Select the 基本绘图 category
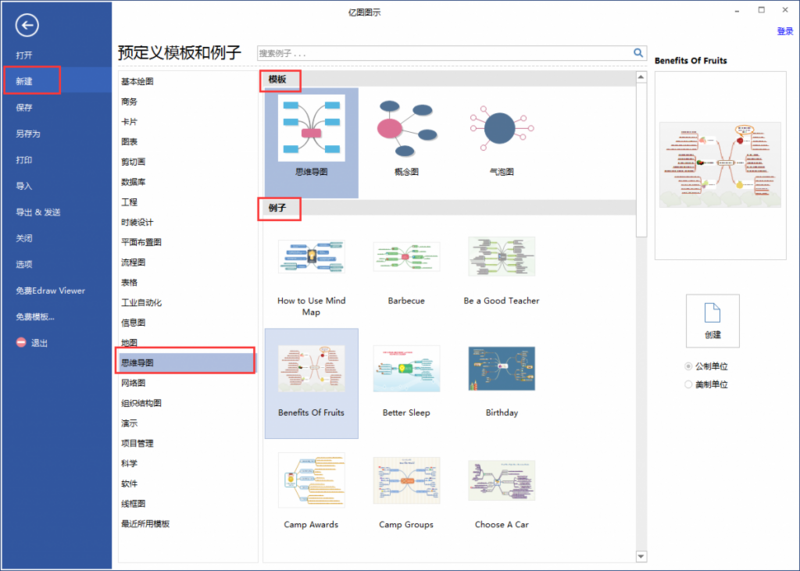The height and width of the screenshot is (571, 800). (137, 81)
